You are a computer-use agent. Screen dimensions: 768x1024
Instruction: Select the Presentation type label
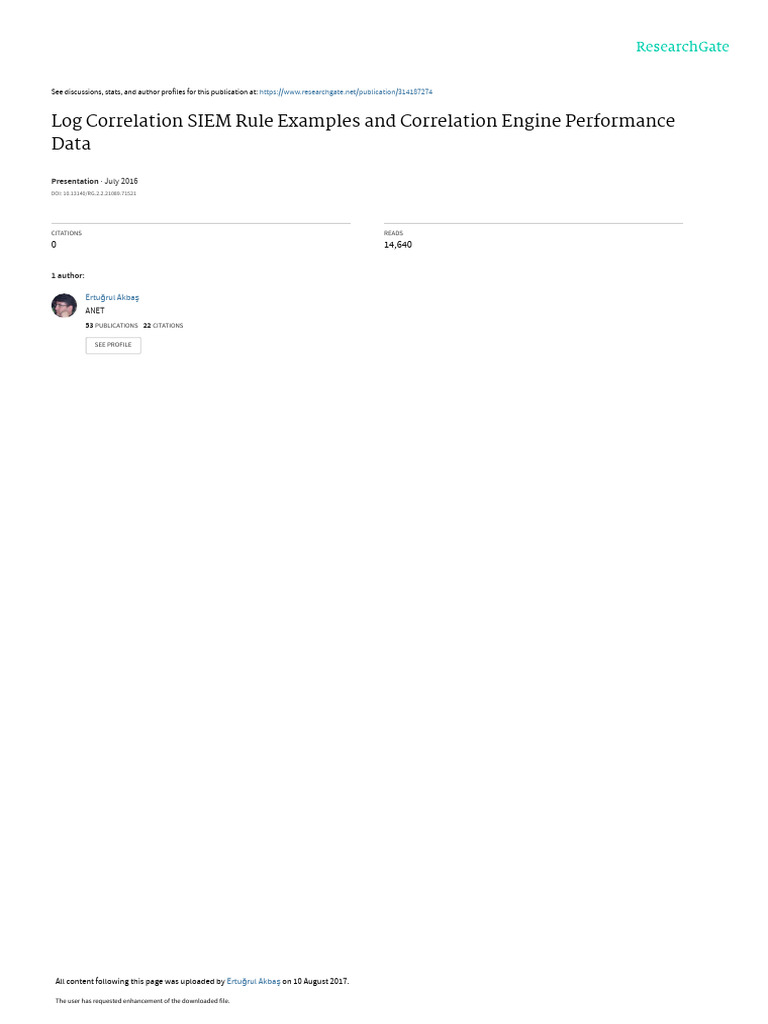pyautogui.click(x=75, y=182)
